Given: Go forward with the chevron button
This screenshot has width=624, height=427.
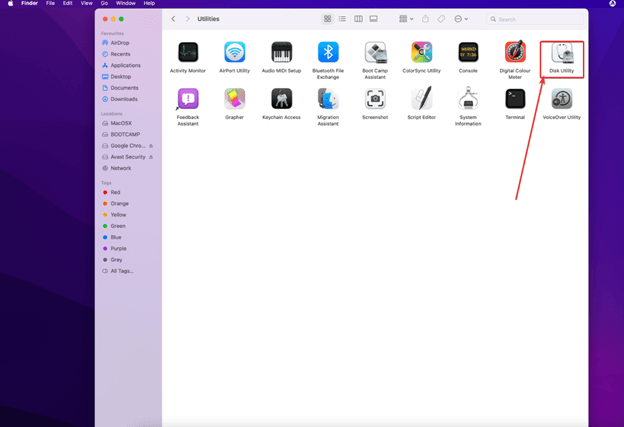Looking at the screenshot, I should point(187,19).
